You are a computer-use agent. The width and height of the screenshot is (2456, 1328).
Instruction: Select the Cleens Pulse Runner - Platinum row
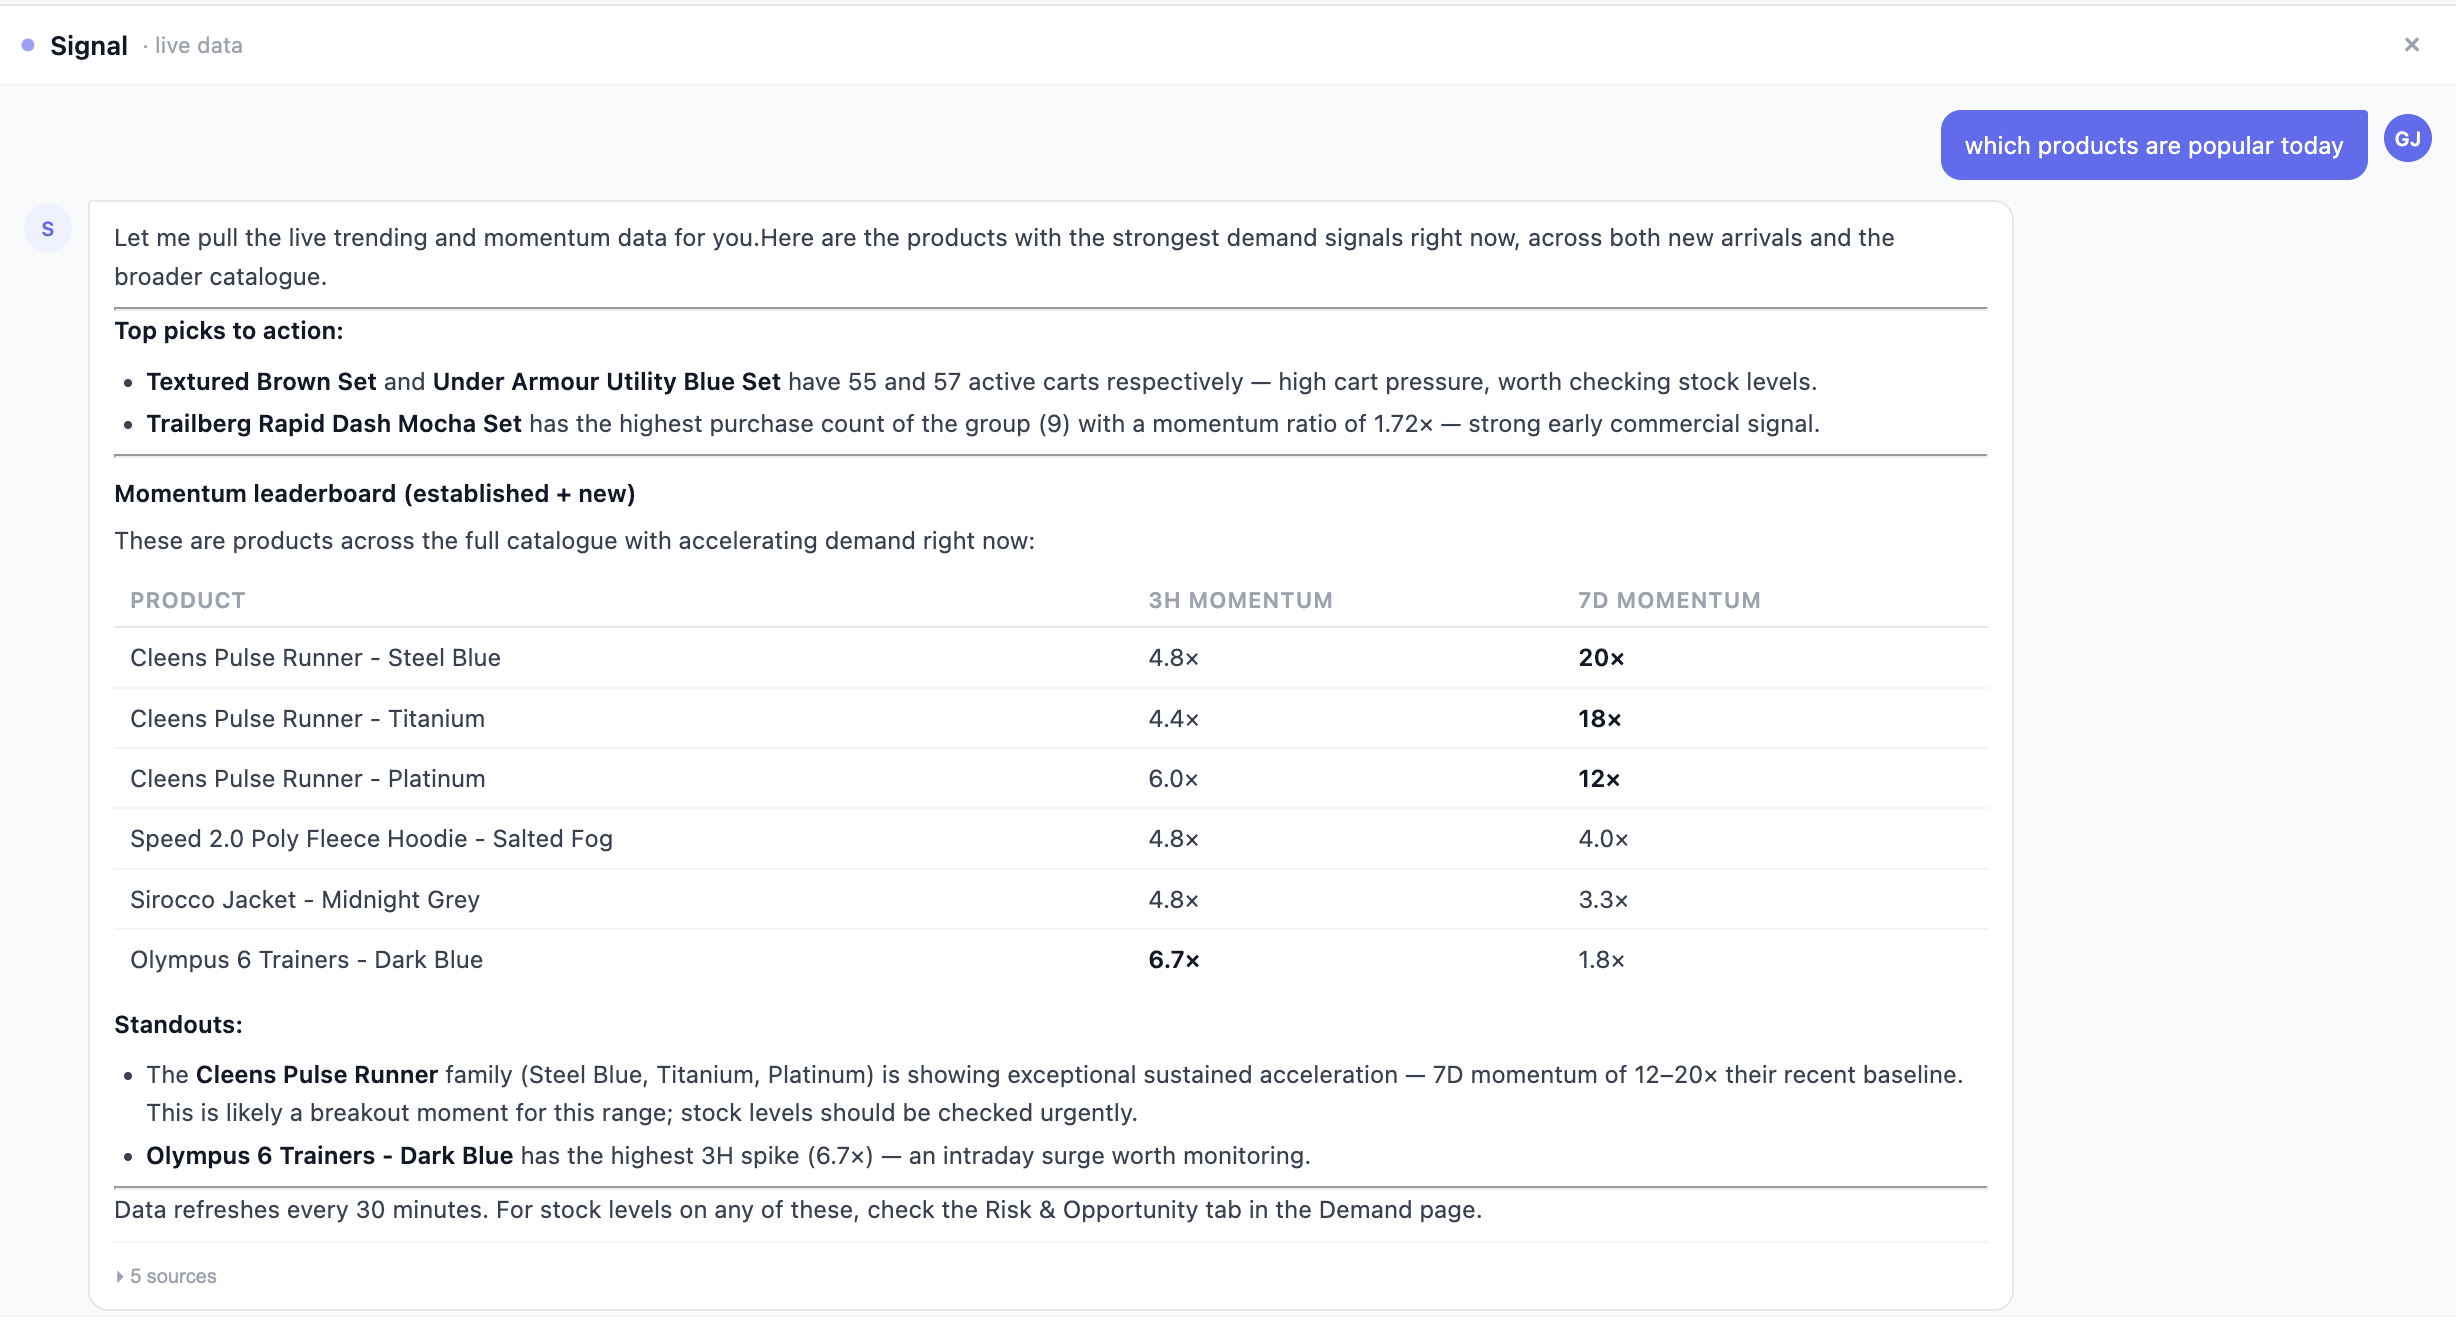[307, 778]
